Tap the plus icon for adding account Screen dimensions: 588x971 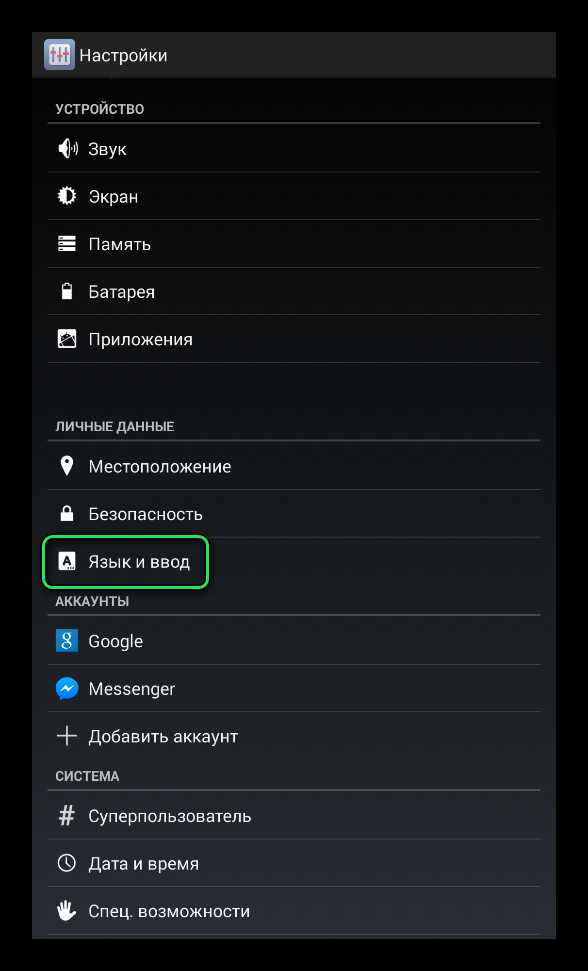(x=67, y=736)
